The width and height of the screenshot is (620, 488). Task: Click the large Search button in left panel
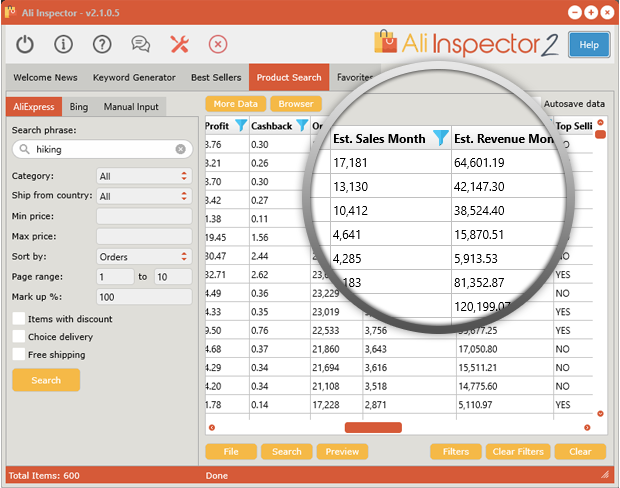coord(46,380)
